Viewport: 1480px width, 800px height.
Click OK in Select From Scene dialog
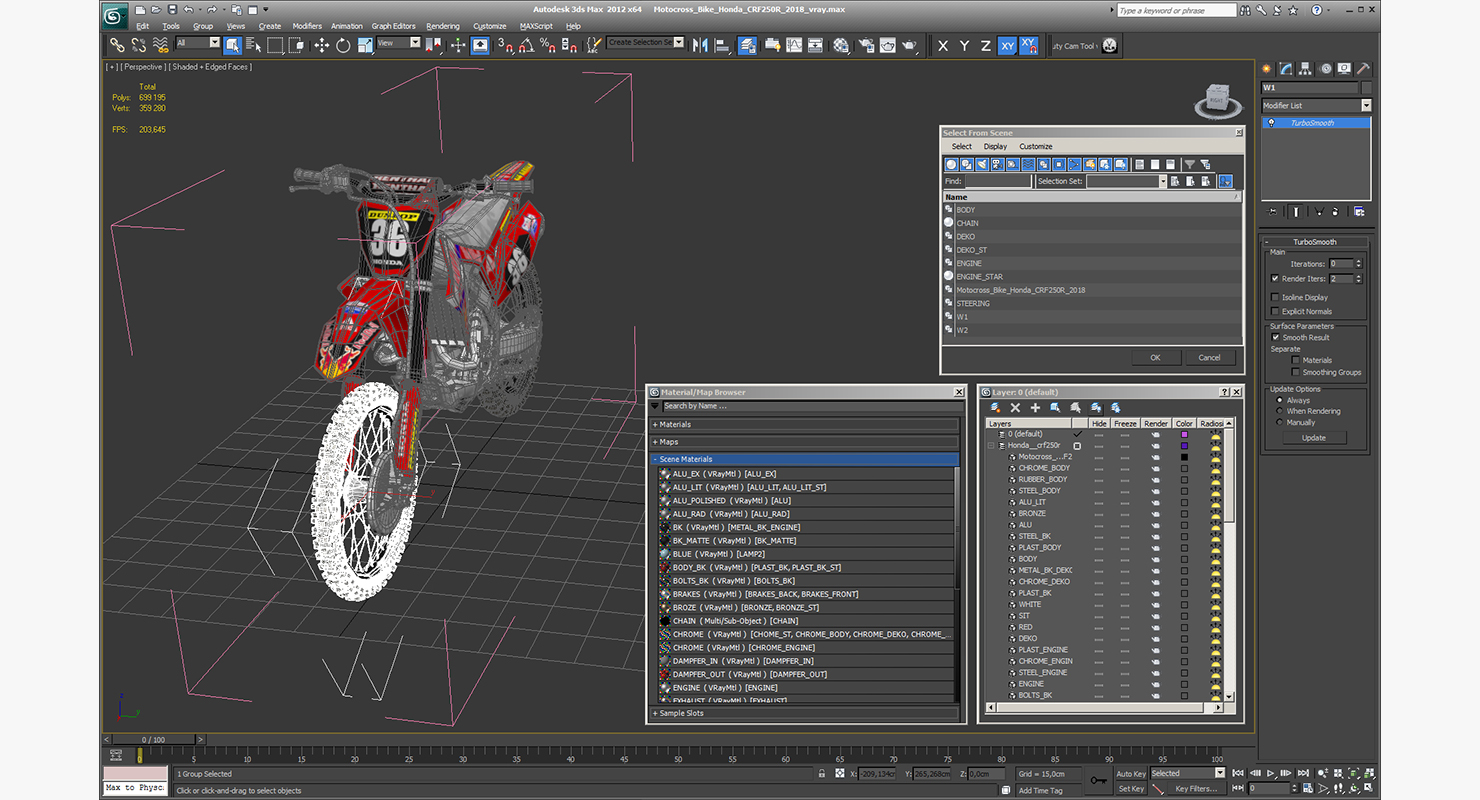click(x=1155, y=357)
